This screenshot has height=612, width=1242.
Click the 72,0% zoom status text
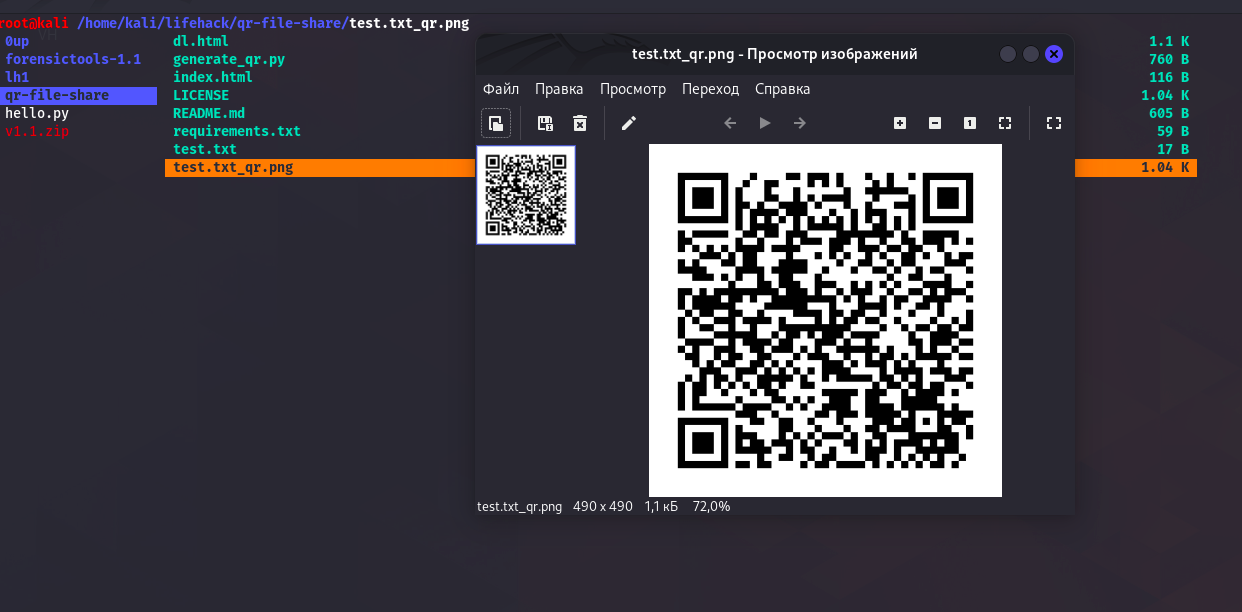point(712,506)
